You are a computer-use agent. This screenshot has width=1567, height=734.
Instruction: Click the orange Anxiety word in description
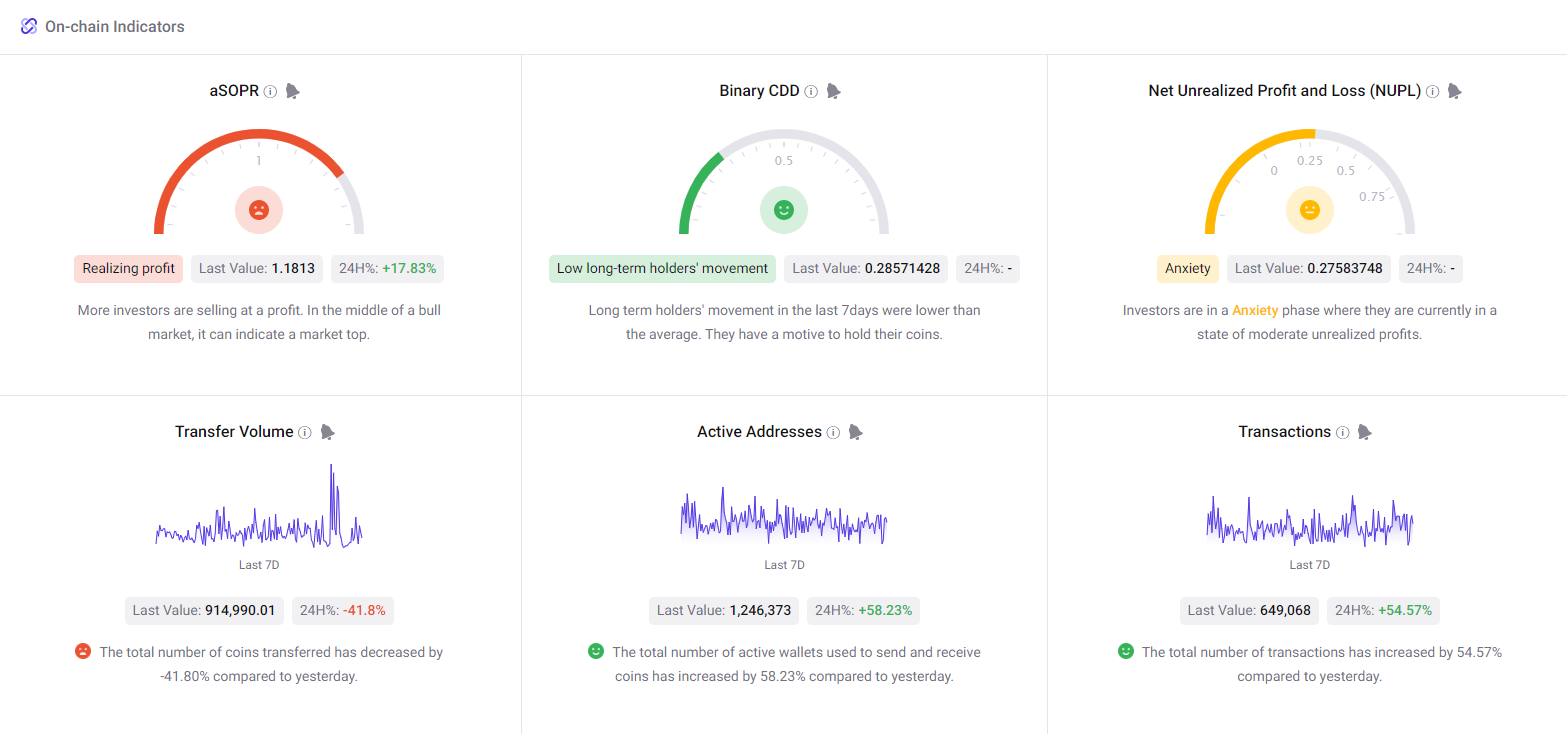pyautogui.click(x=1255, y=311)
